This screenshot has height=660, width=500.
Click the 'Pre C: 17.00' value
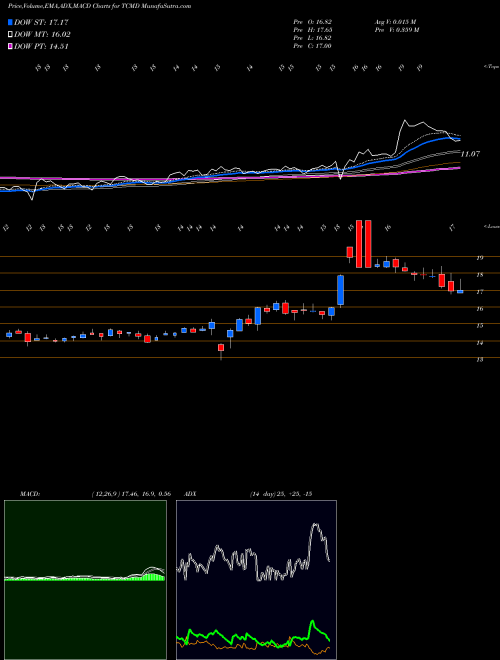point(312,46)
